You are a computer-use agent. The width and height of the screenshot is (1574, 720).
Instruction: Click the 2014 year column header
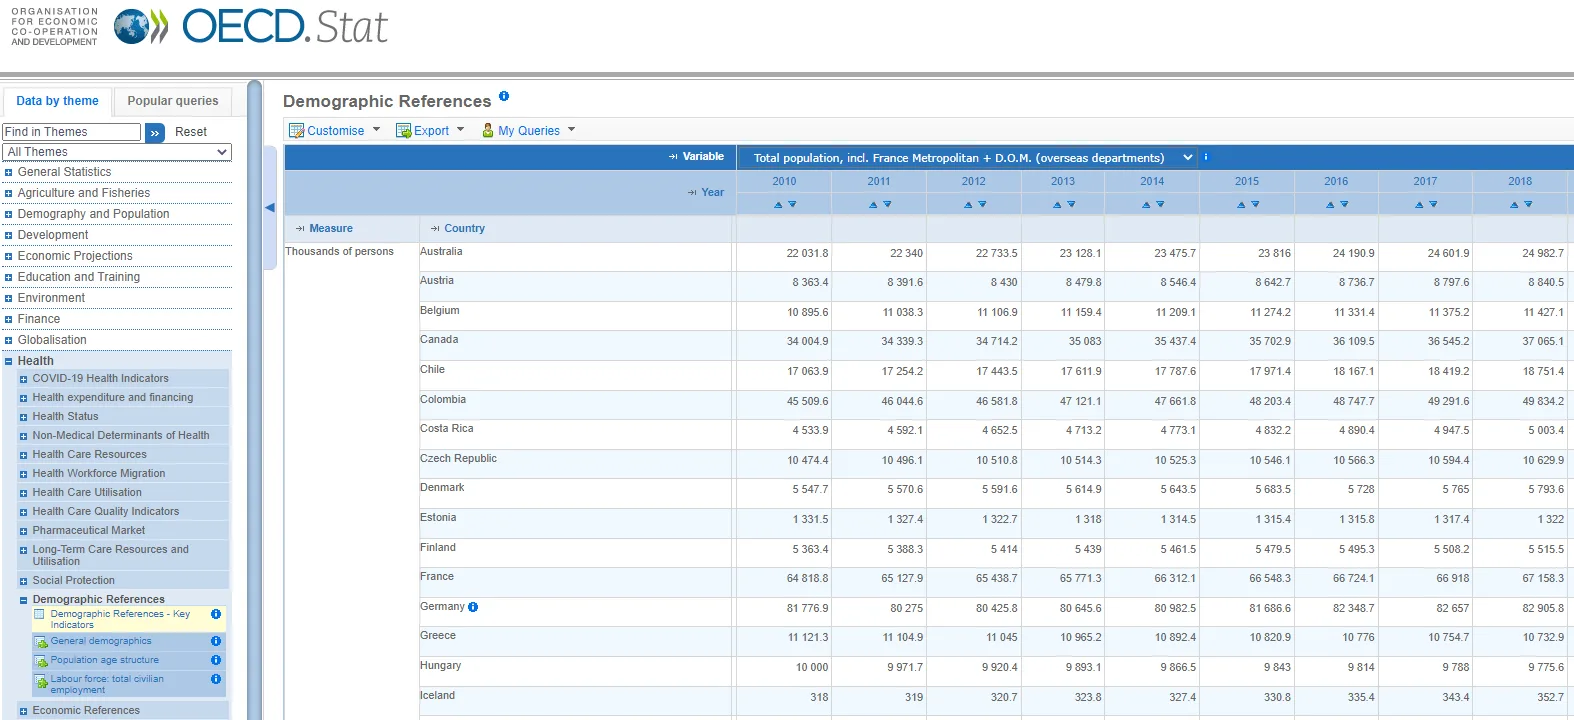1152,182
